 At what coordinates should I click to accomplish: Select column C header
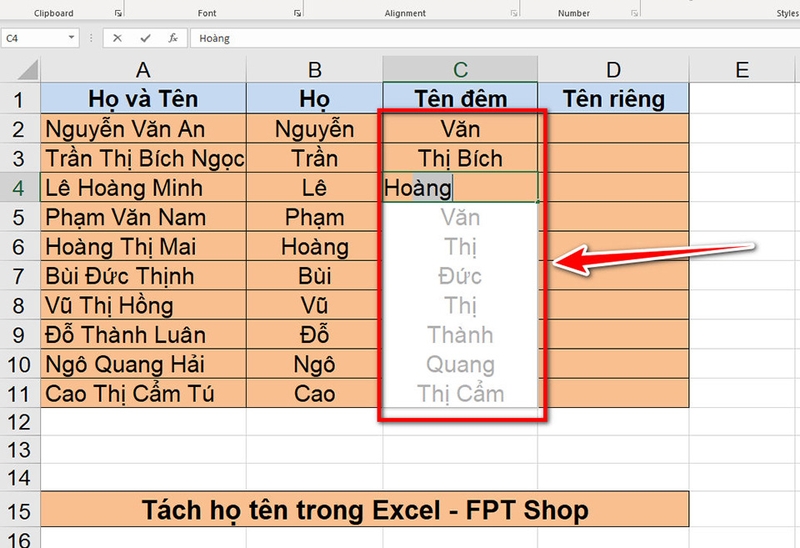(460, 70)
